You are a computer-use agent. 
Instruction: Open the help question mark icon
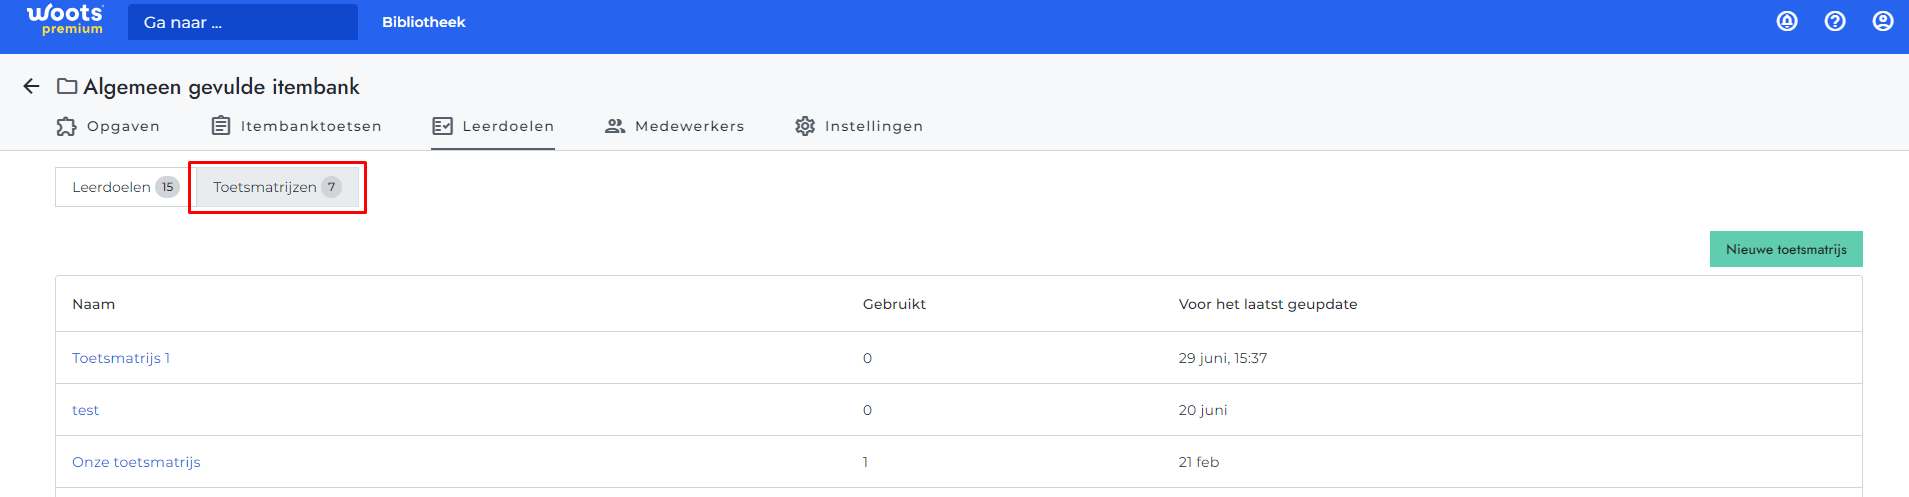pos(1835,21)
